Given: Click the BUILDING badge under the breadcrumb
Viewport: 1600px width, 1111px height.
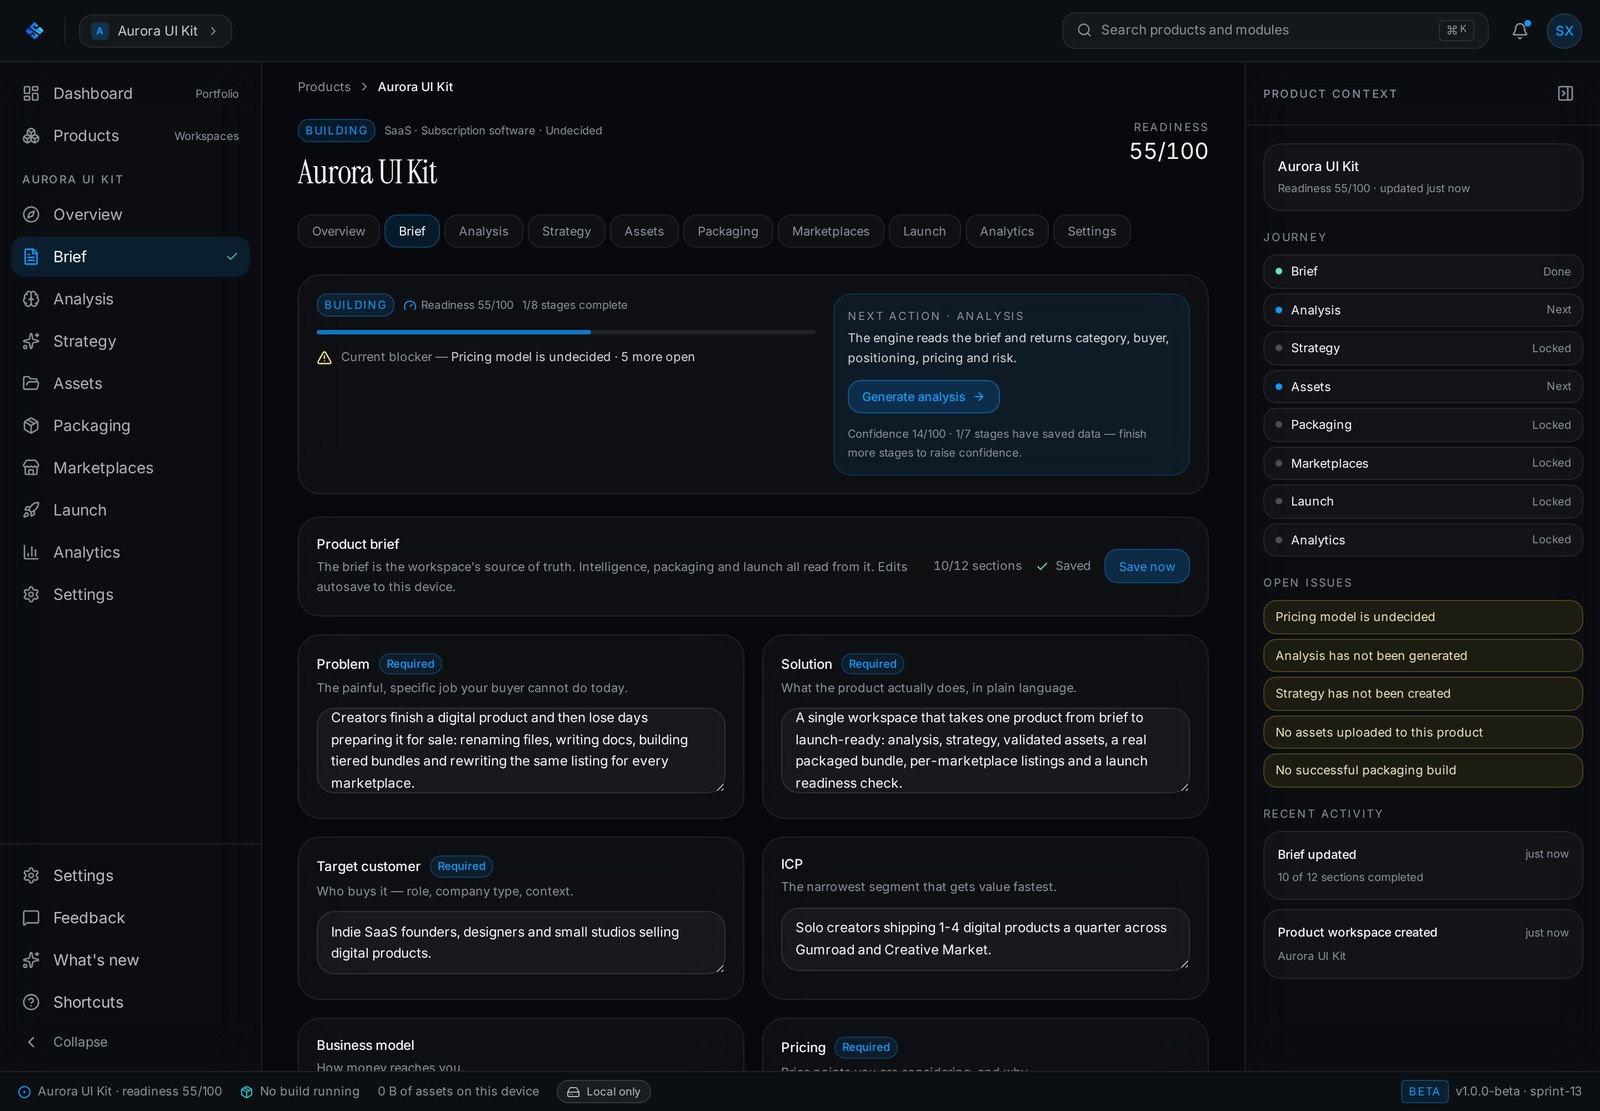Looking at the screenshot, I should click(x=336, y=130).
